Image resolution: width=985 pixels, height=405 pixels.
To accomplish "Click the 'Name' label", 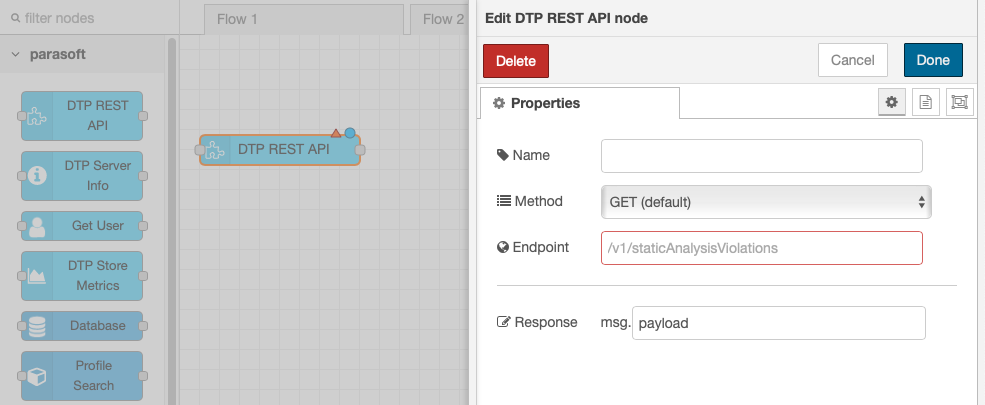I will coord(531,155).
